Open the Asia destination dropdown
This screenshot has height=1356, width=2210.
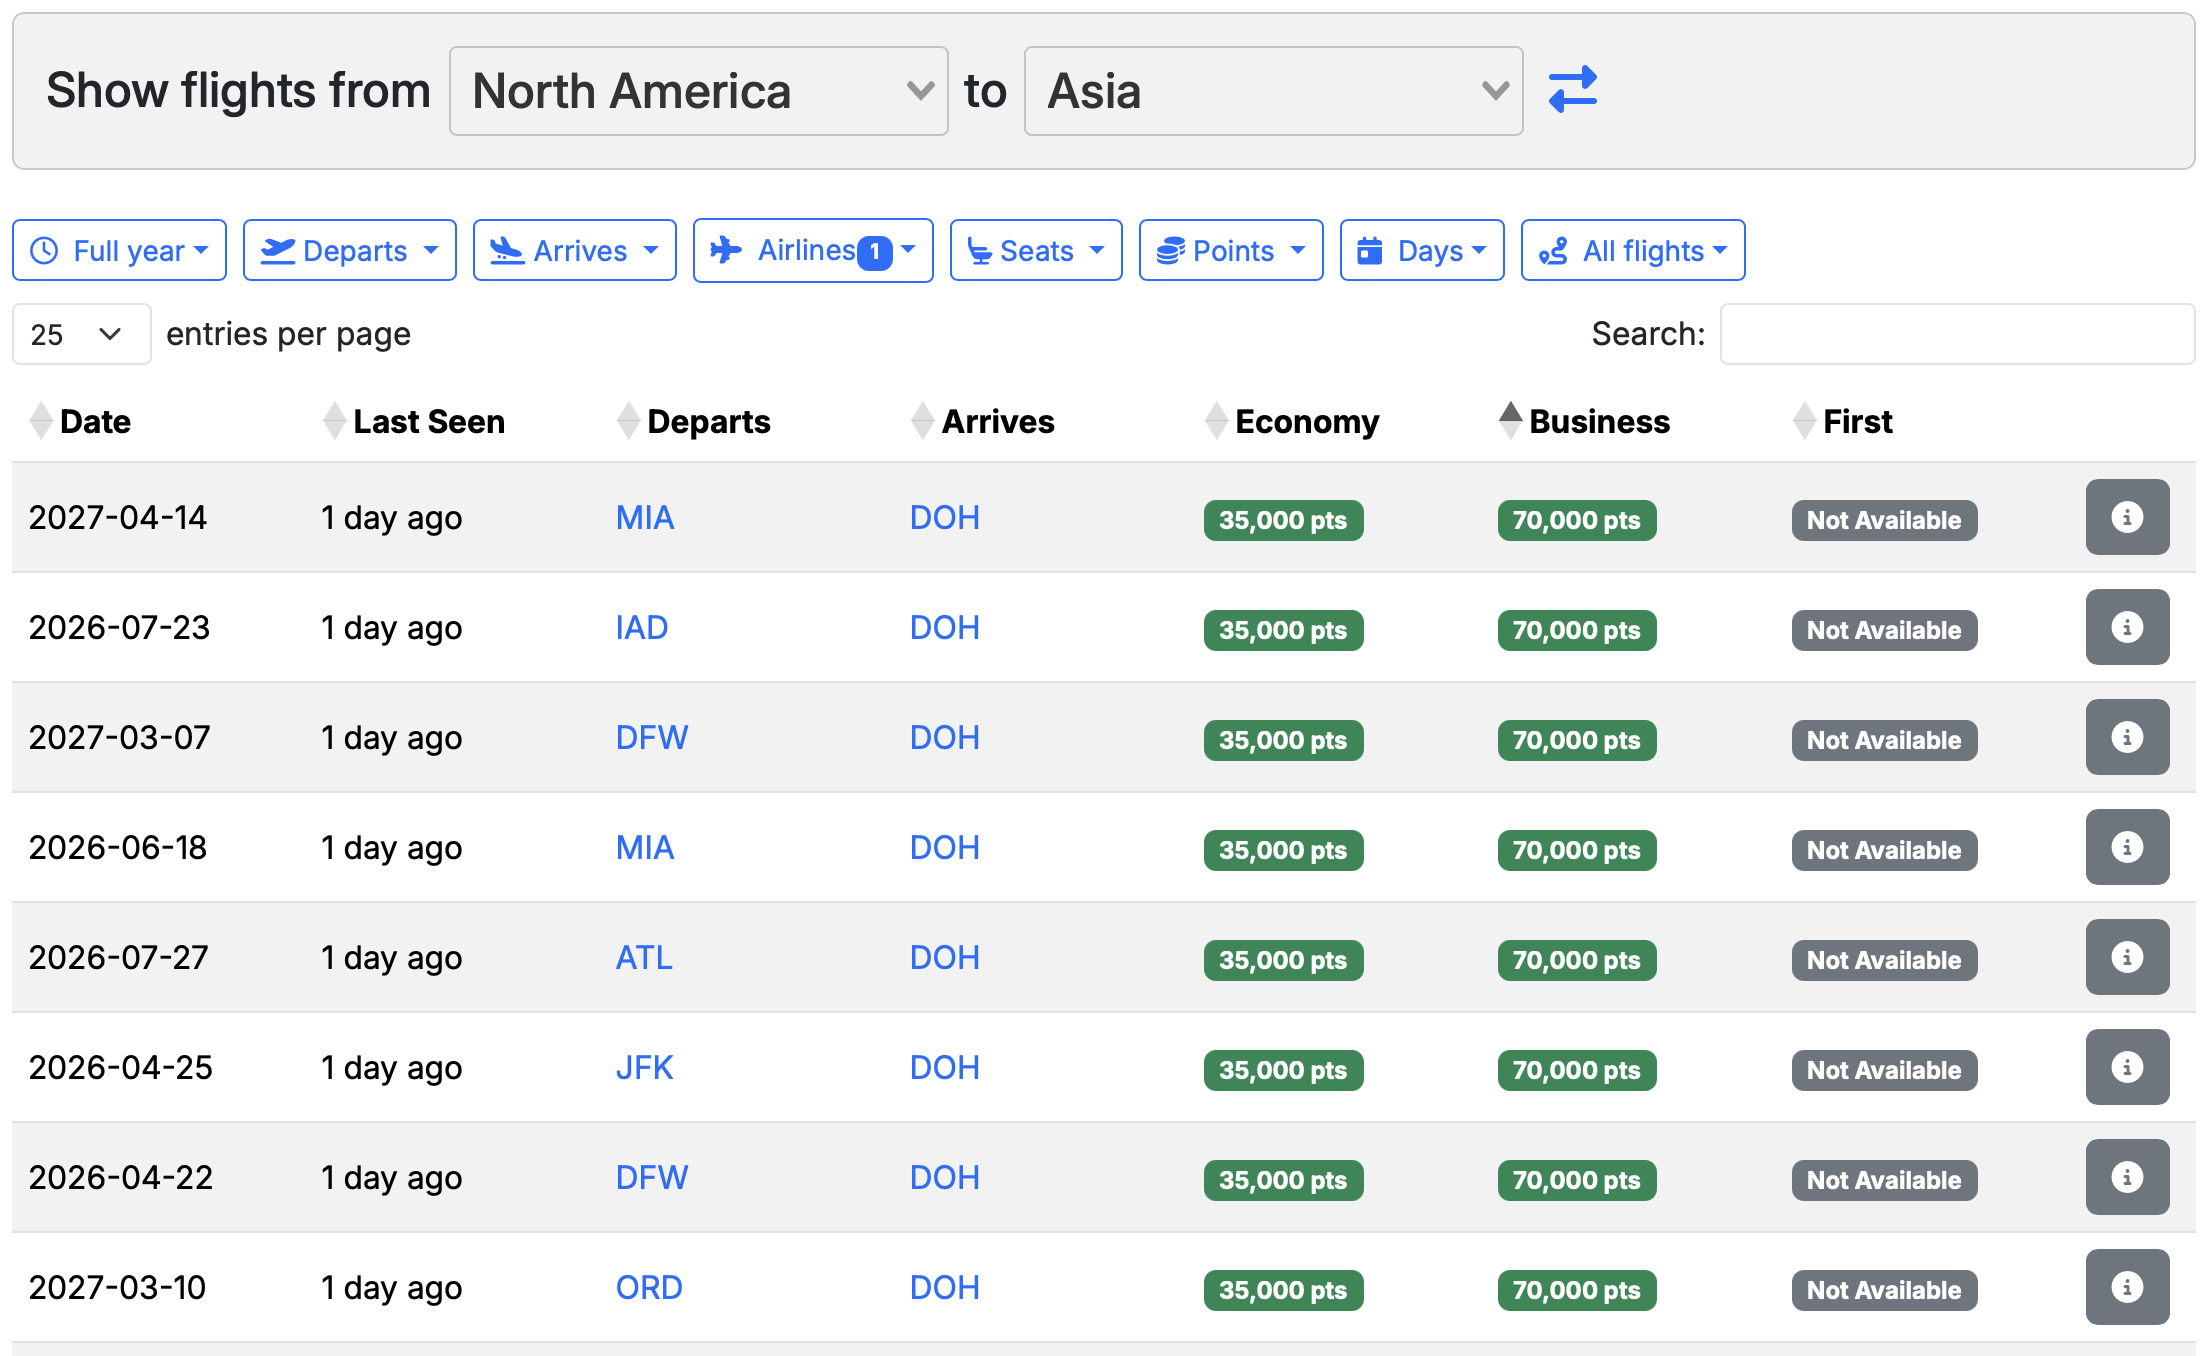(x=1273, y=91)
